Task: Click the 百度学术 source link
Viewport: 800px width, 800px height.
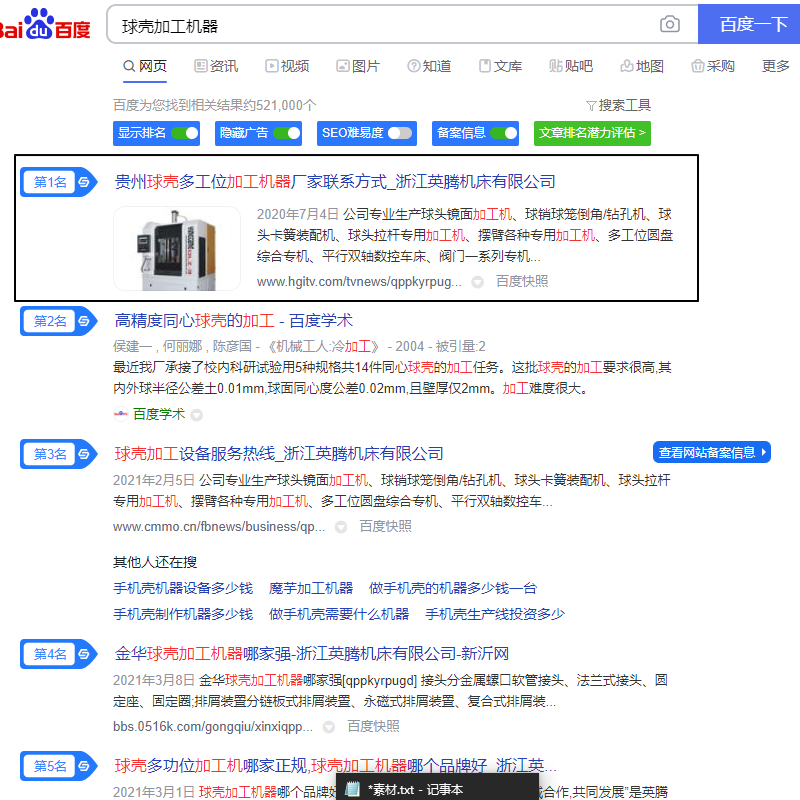Action: (159, 414)
